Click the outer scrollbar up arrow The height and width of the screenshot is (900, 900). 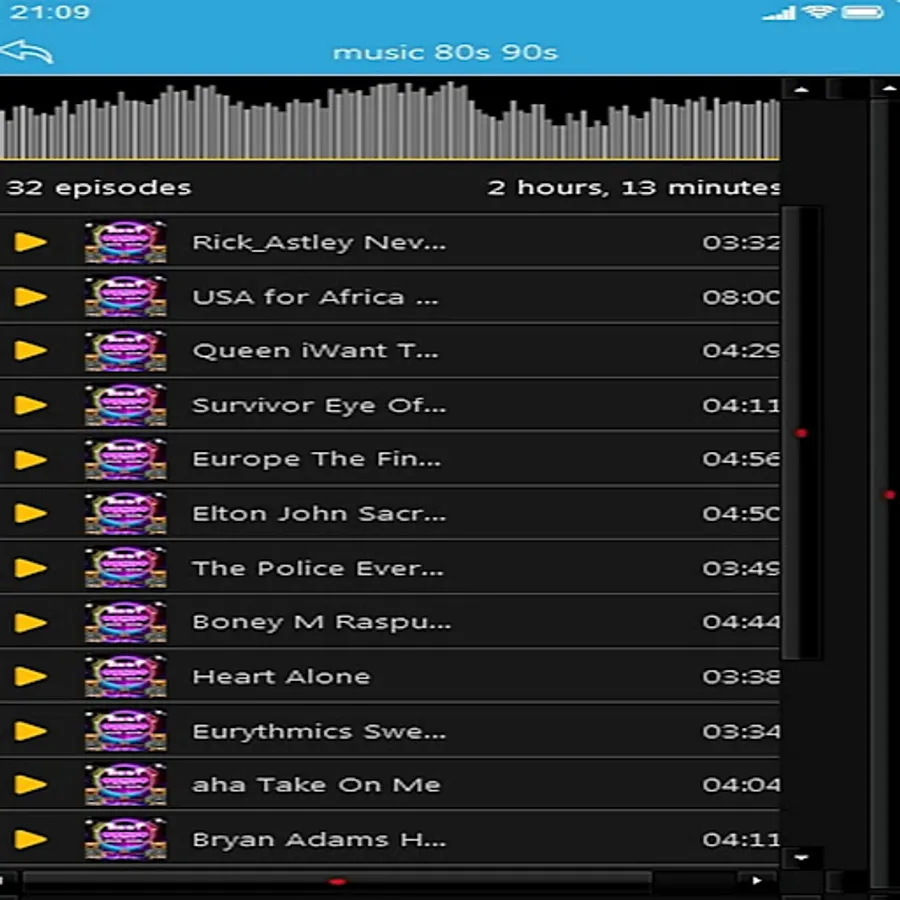[x=888, y=89]
